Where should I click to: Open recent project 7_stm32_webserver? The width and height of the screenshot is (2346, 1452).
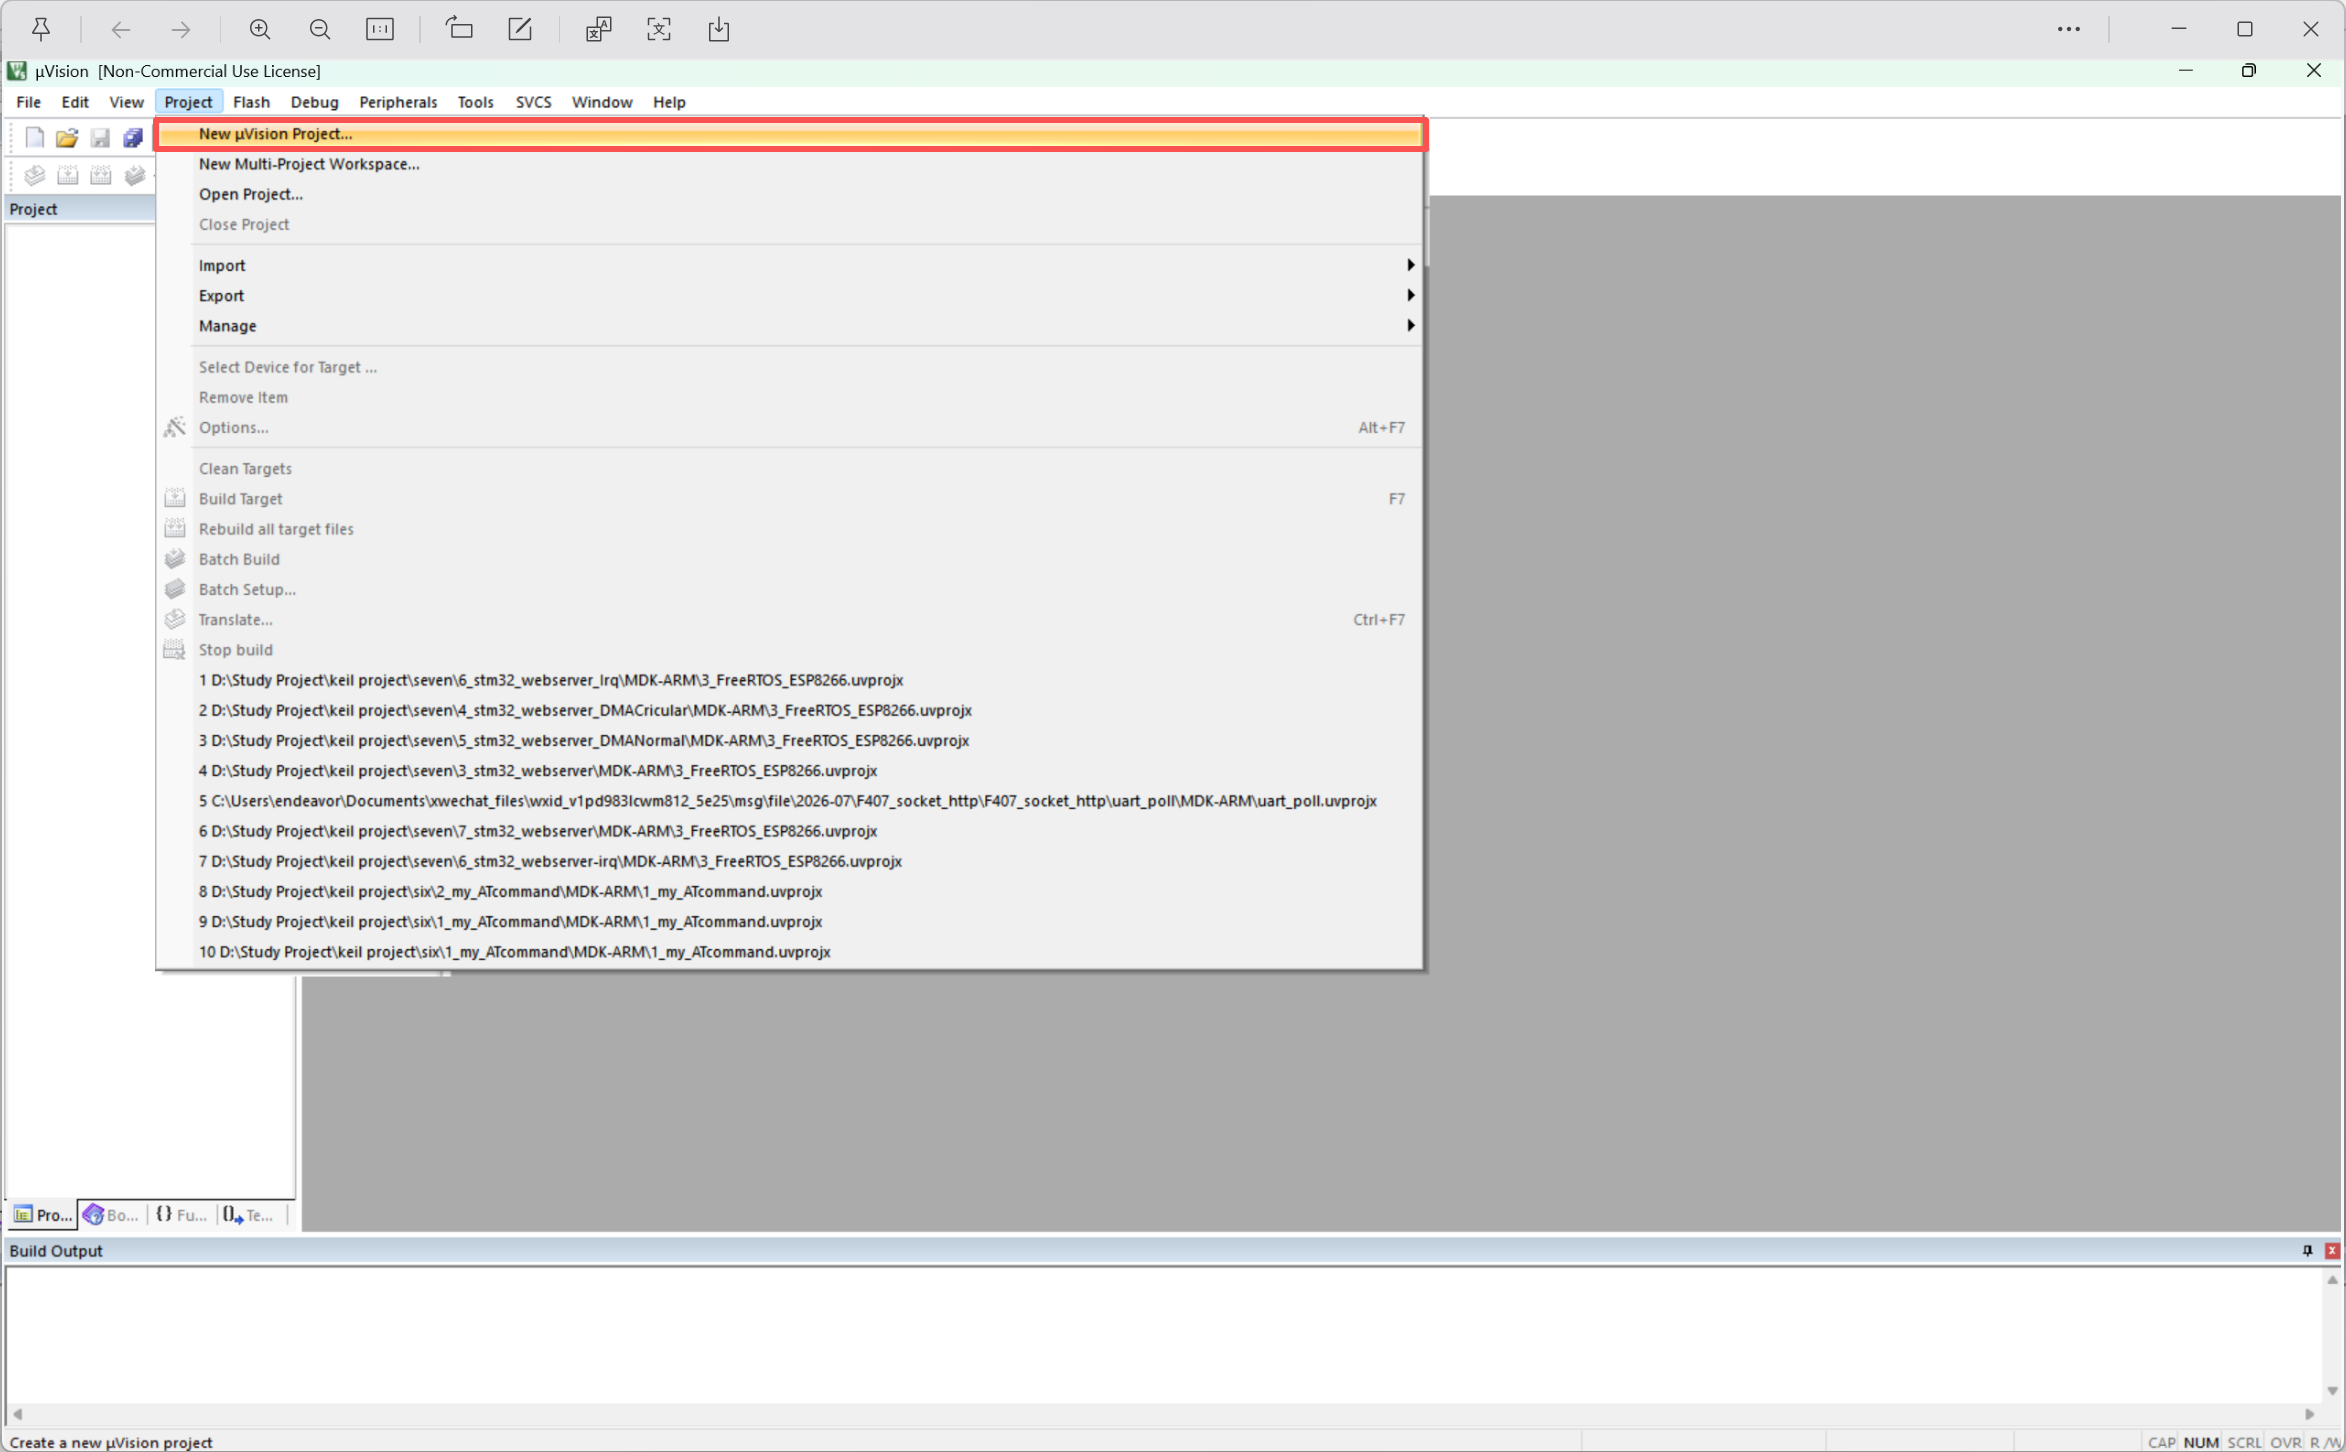pyautogui.click(x=790, y=831)
